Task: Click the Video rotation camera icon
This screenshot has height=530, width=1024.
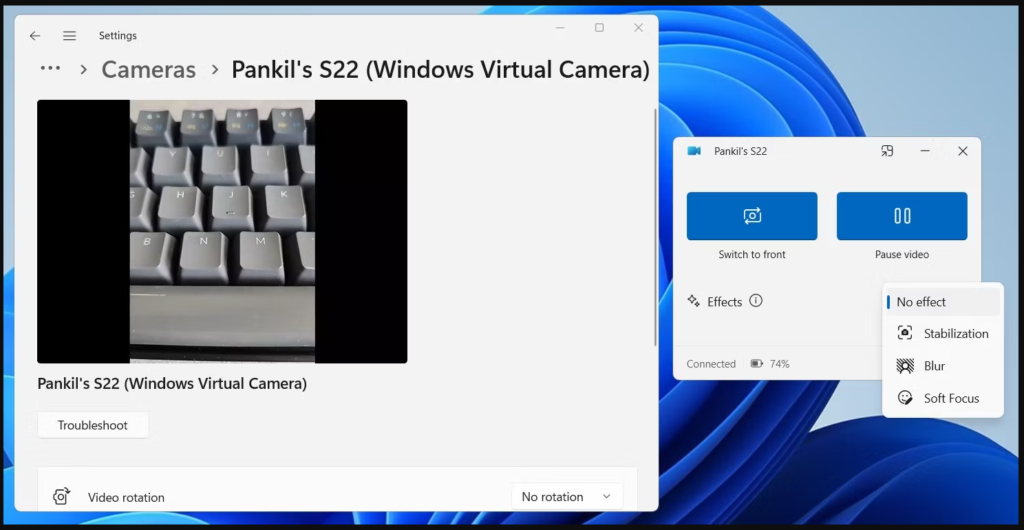Action: pos(61,496)
